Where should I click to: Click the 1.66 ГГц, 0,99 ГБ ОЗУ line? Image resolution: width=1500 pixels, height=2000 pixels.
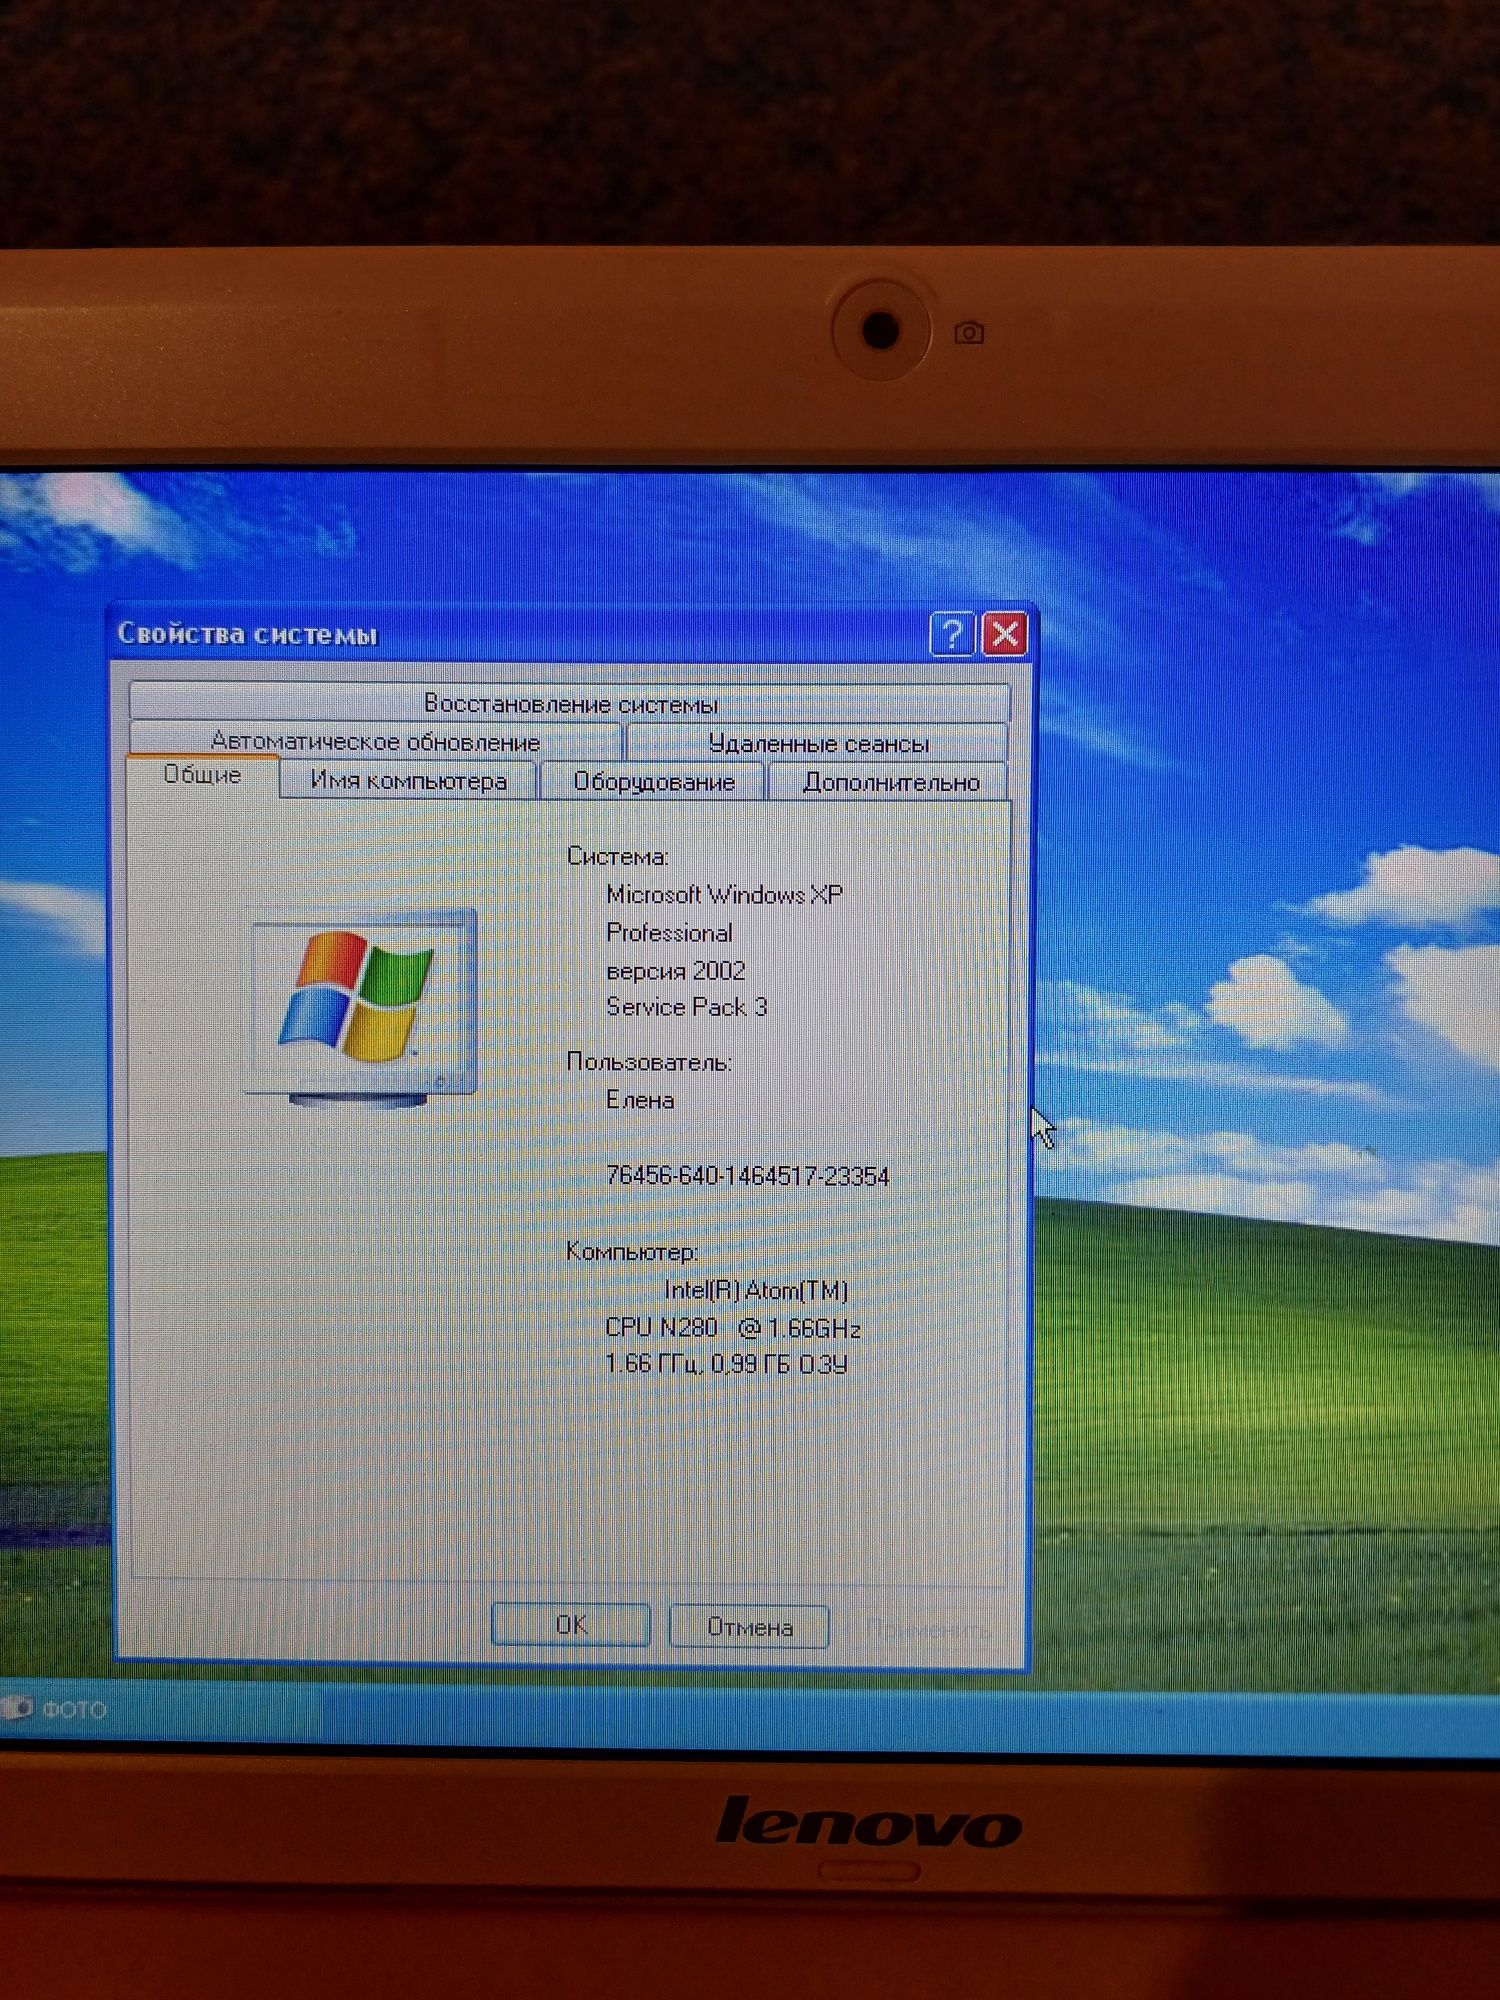click(726, 1364)
